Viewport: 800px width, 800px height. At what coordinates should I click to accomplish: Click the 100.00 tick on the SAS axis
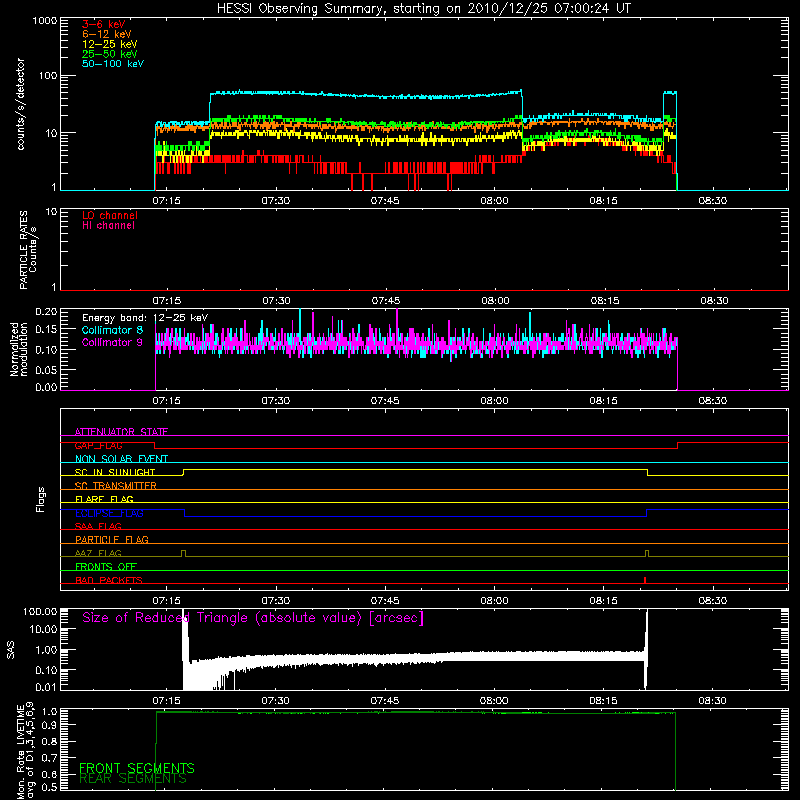click(x=40, y=612)
